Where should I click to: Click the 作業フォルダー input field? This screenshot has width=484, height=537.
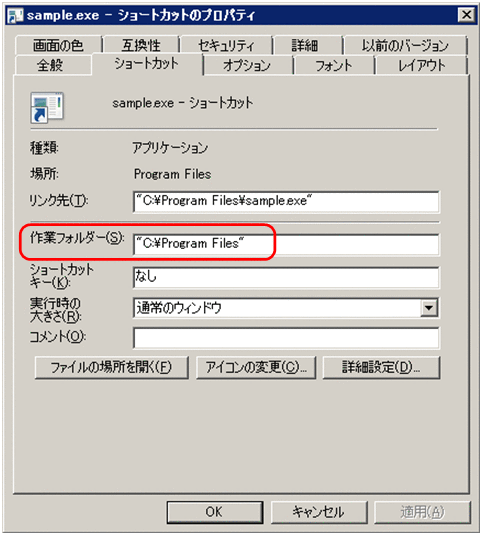286,244
